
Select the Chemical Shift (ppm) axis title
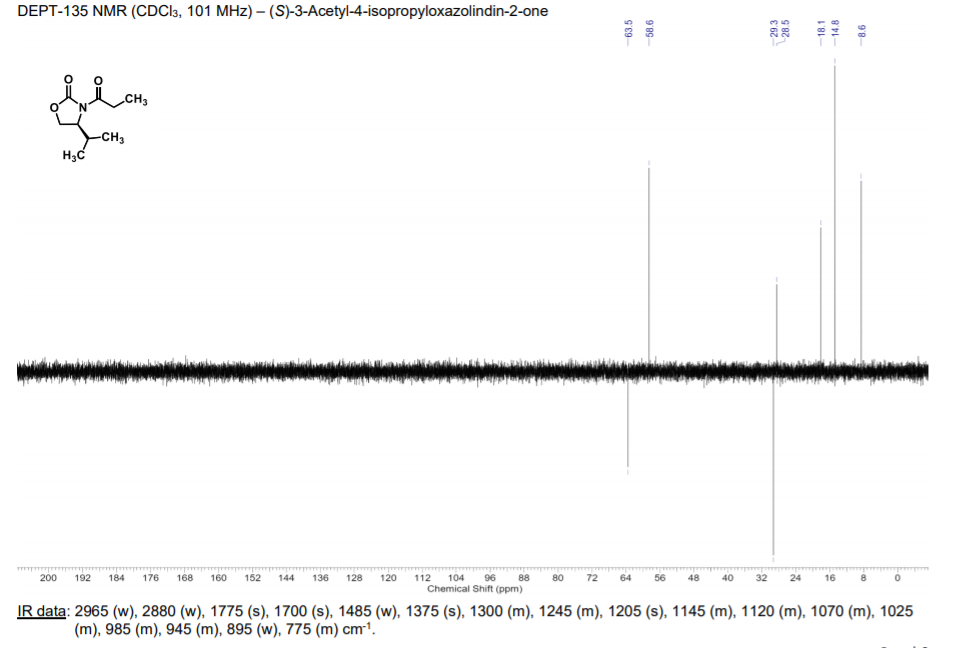[x=474, y=588]
